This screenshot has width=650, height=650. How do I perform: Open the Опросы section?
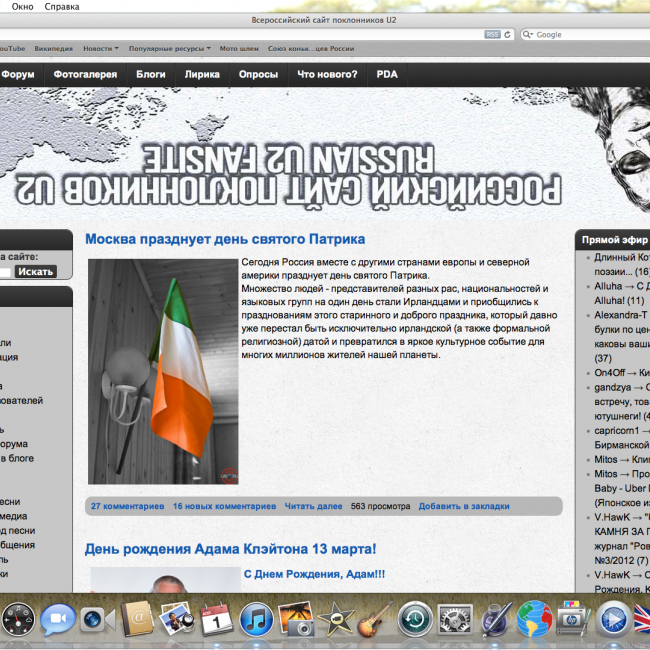tap(258, 74)
